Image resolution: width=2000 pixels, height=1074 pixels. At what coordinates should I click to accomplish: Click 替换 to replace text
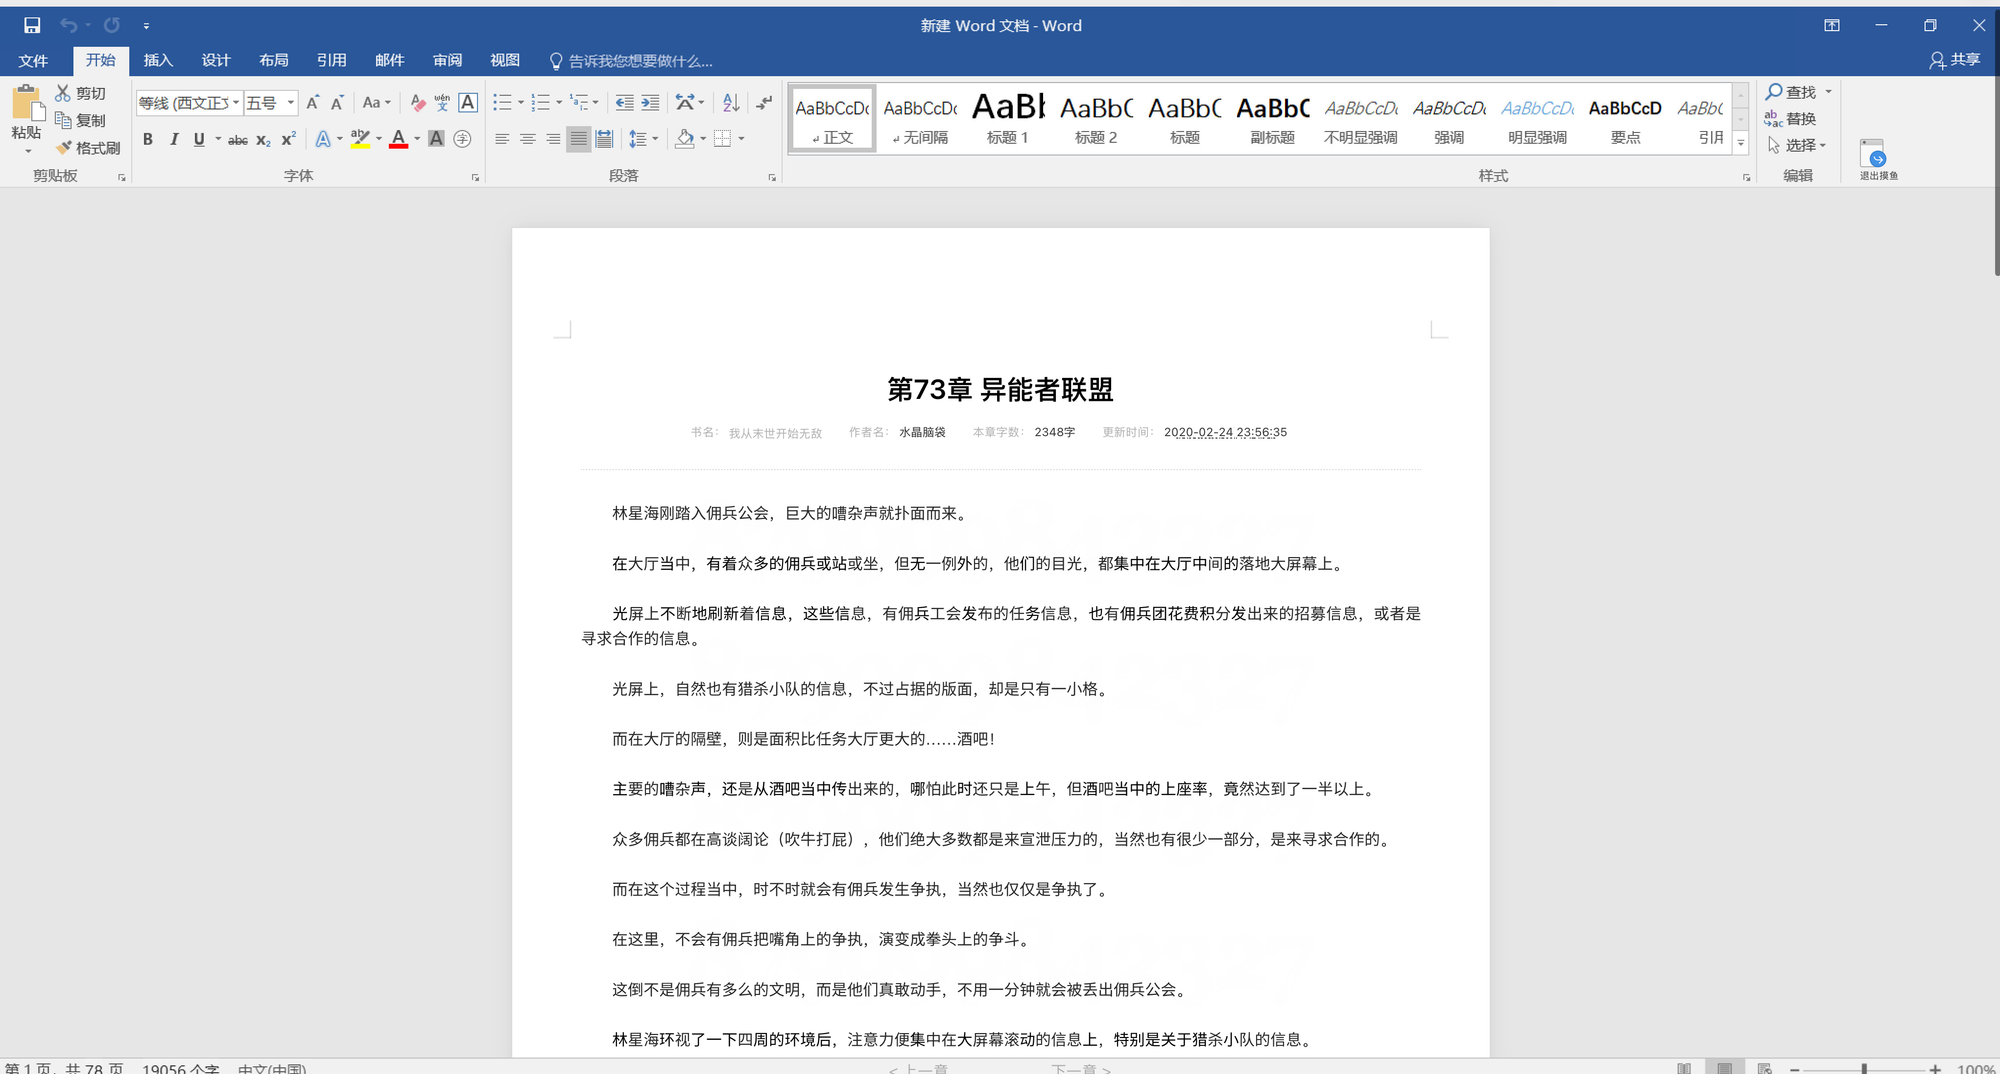click(1791, 119)
